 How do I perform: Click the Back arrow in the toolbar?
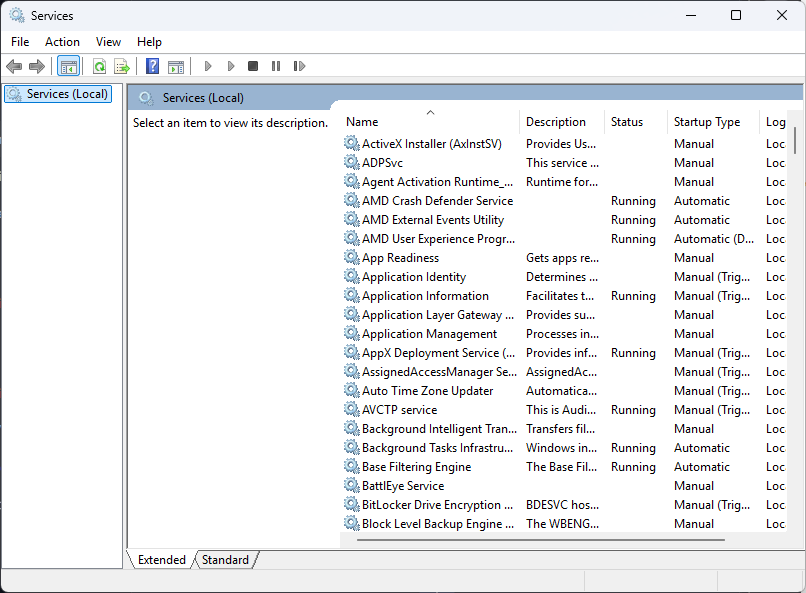pos(14,66)
